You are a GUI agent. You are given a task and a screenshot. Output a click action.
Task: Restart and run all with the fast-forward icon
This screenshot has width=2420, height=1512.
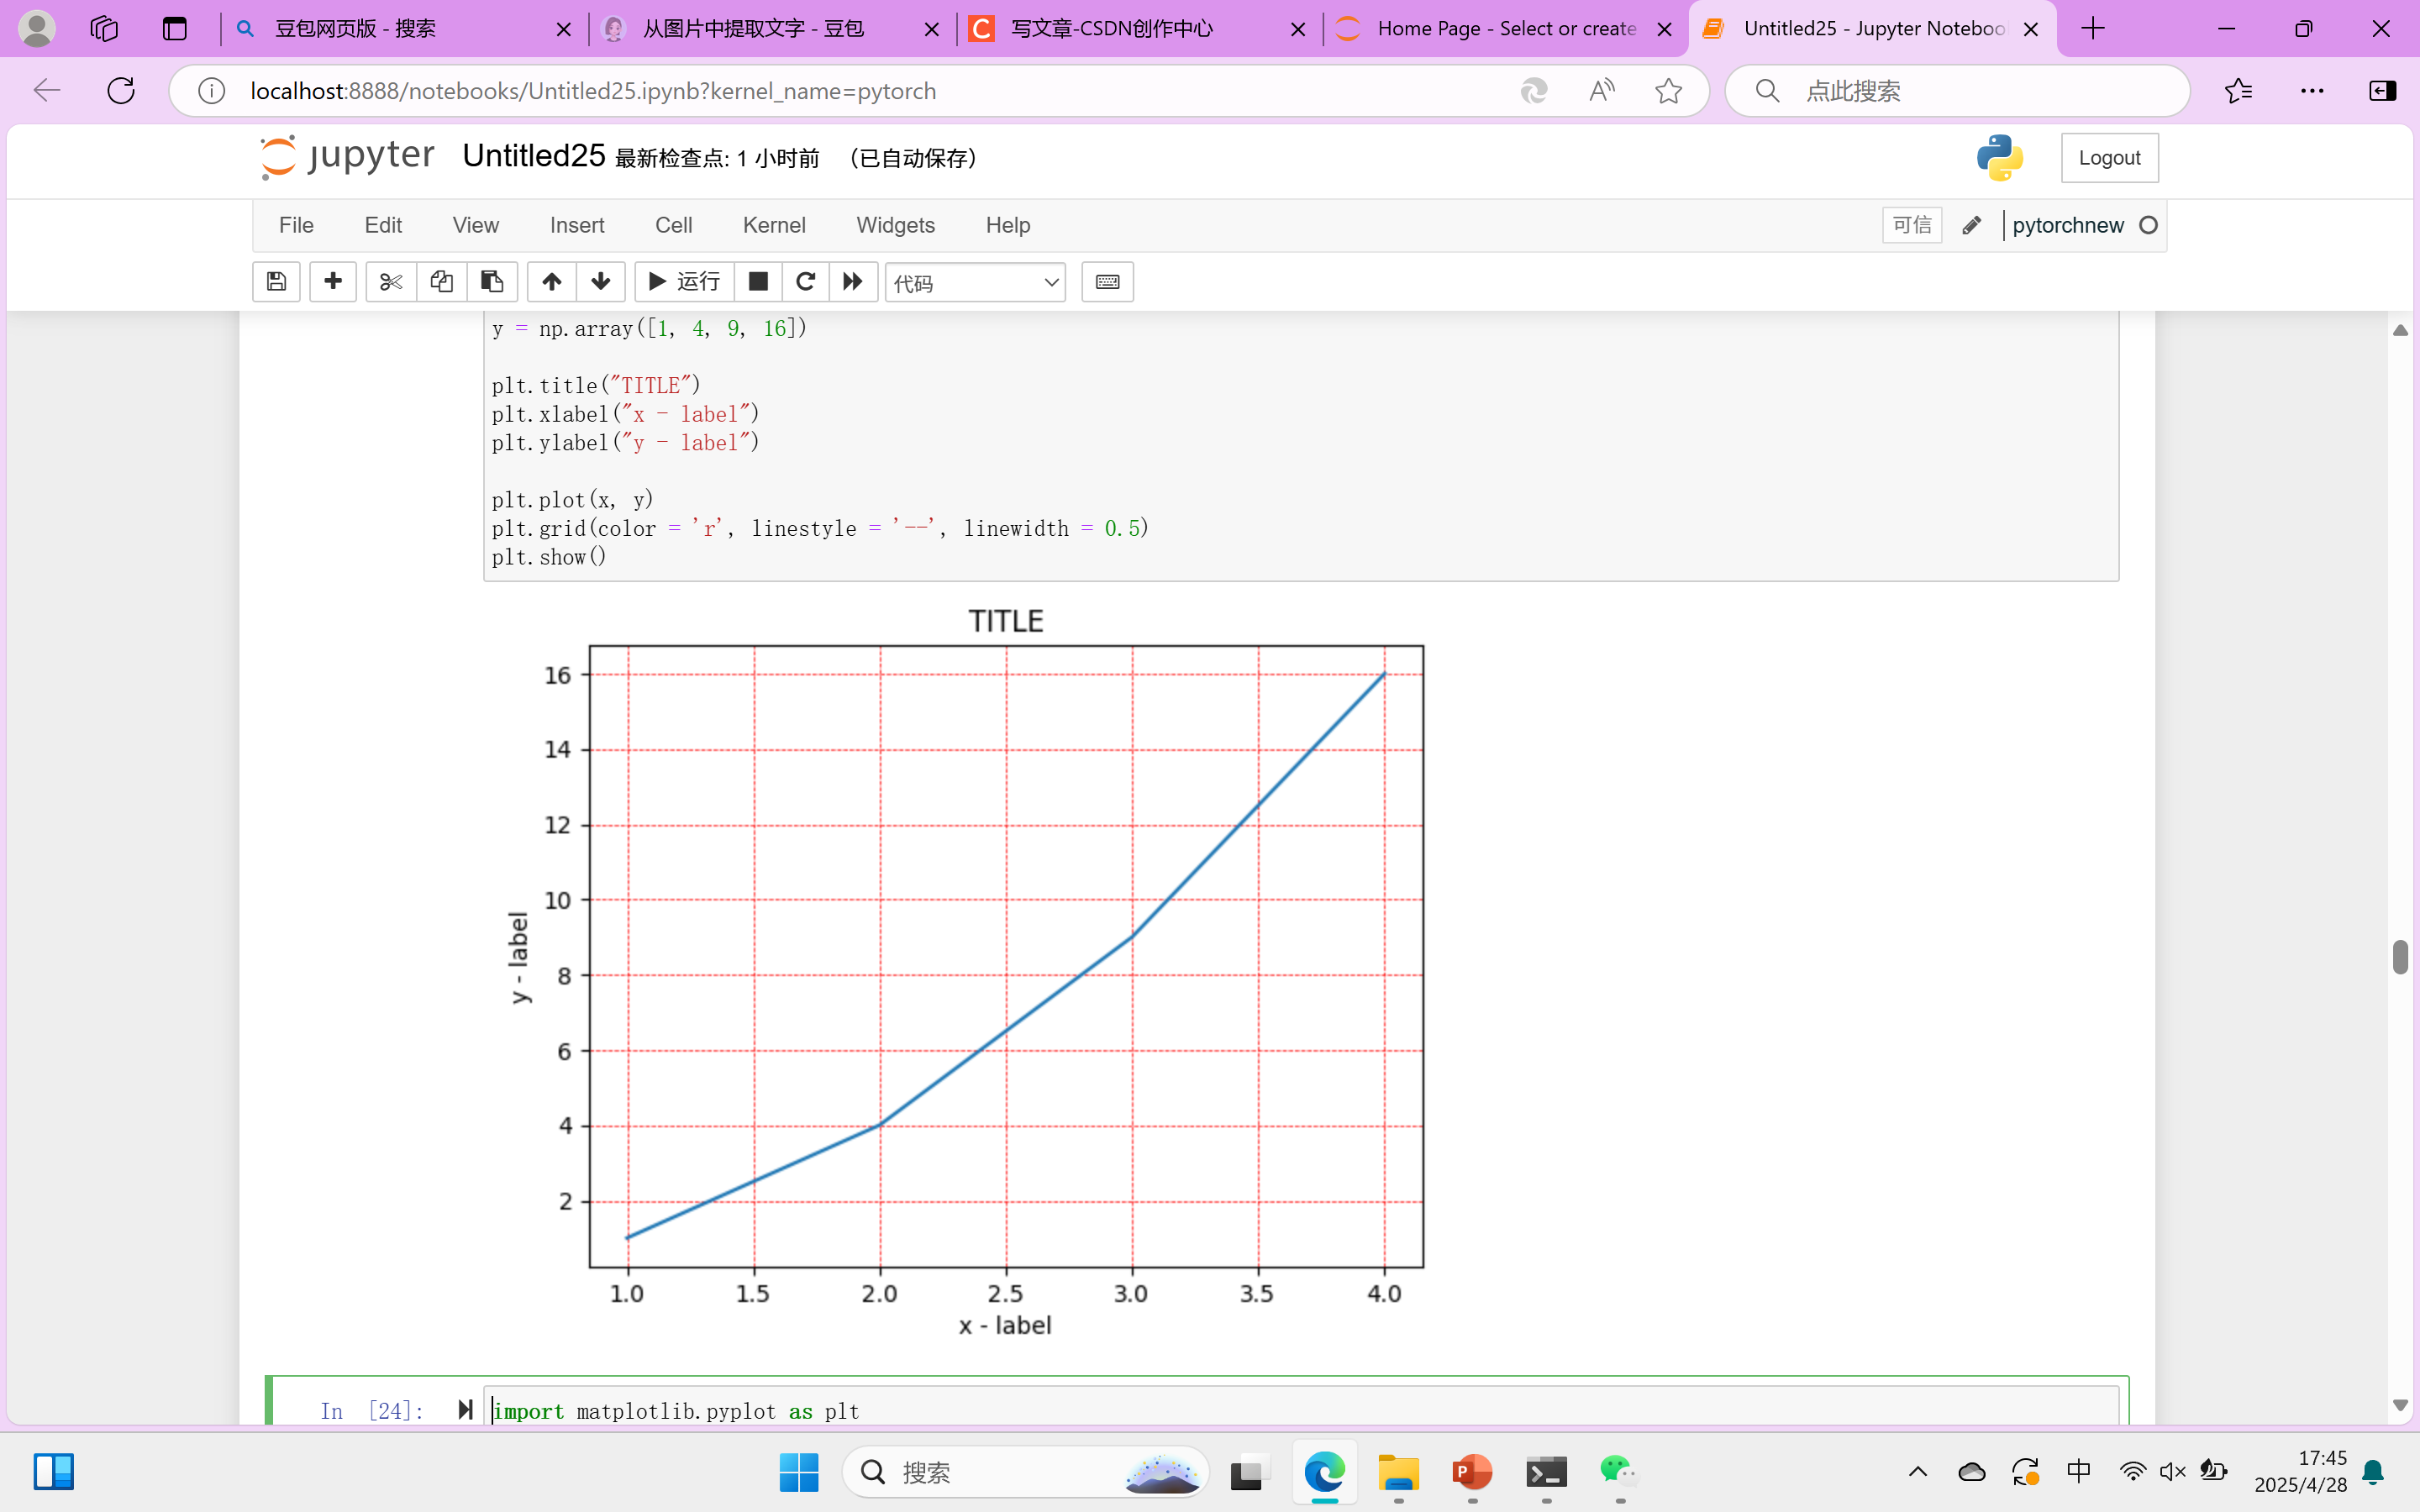point(852,282)
